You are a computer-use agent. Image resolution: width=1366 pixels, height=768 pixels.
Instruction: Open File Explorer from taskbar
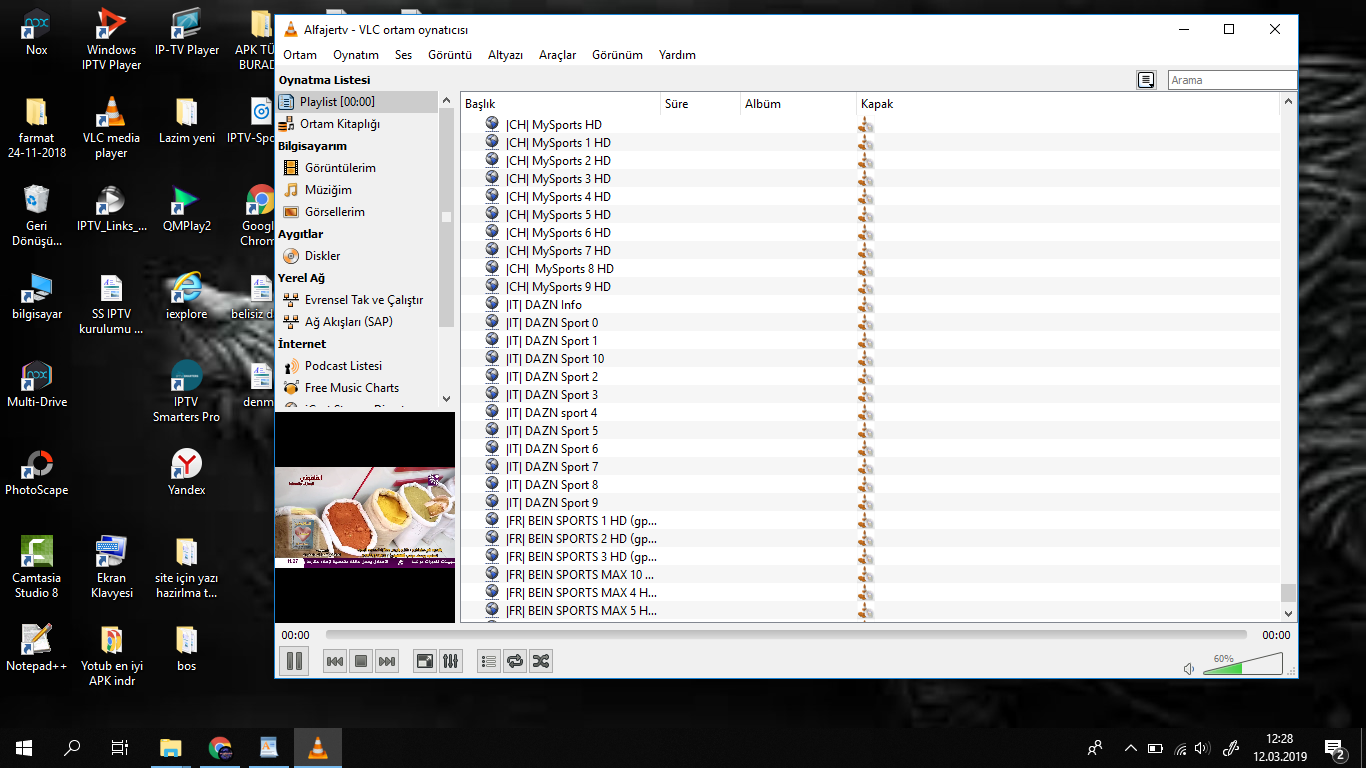pos(171,747)
